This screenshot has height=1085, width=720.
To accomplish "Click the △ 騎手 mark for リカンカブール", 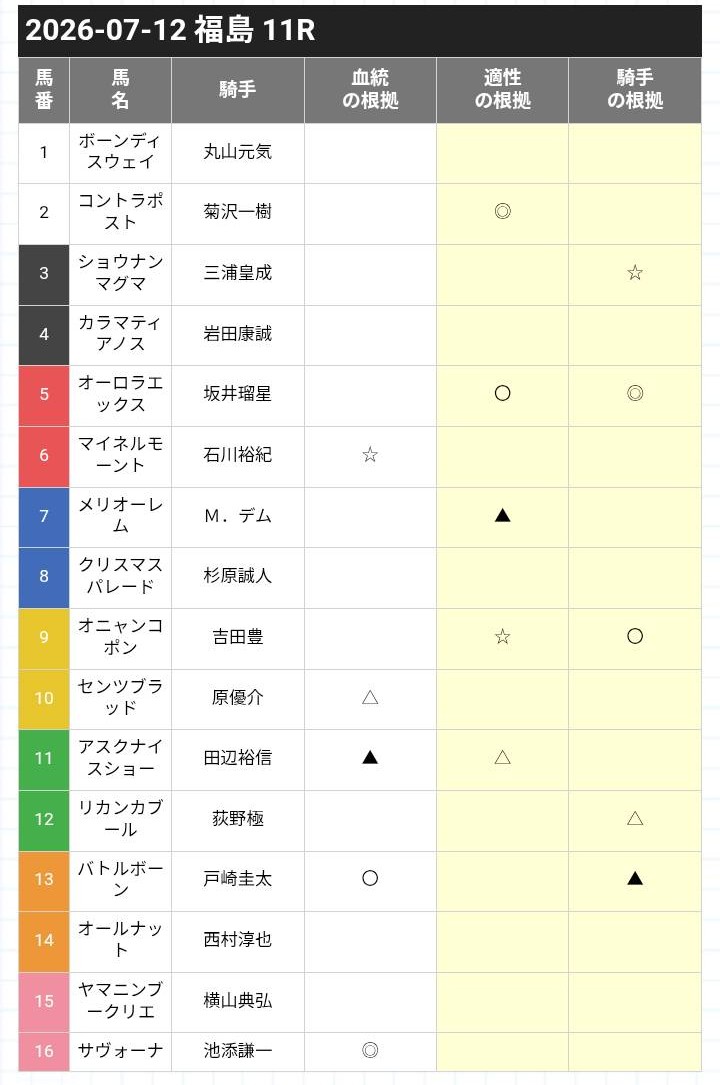I will point(634,819).
